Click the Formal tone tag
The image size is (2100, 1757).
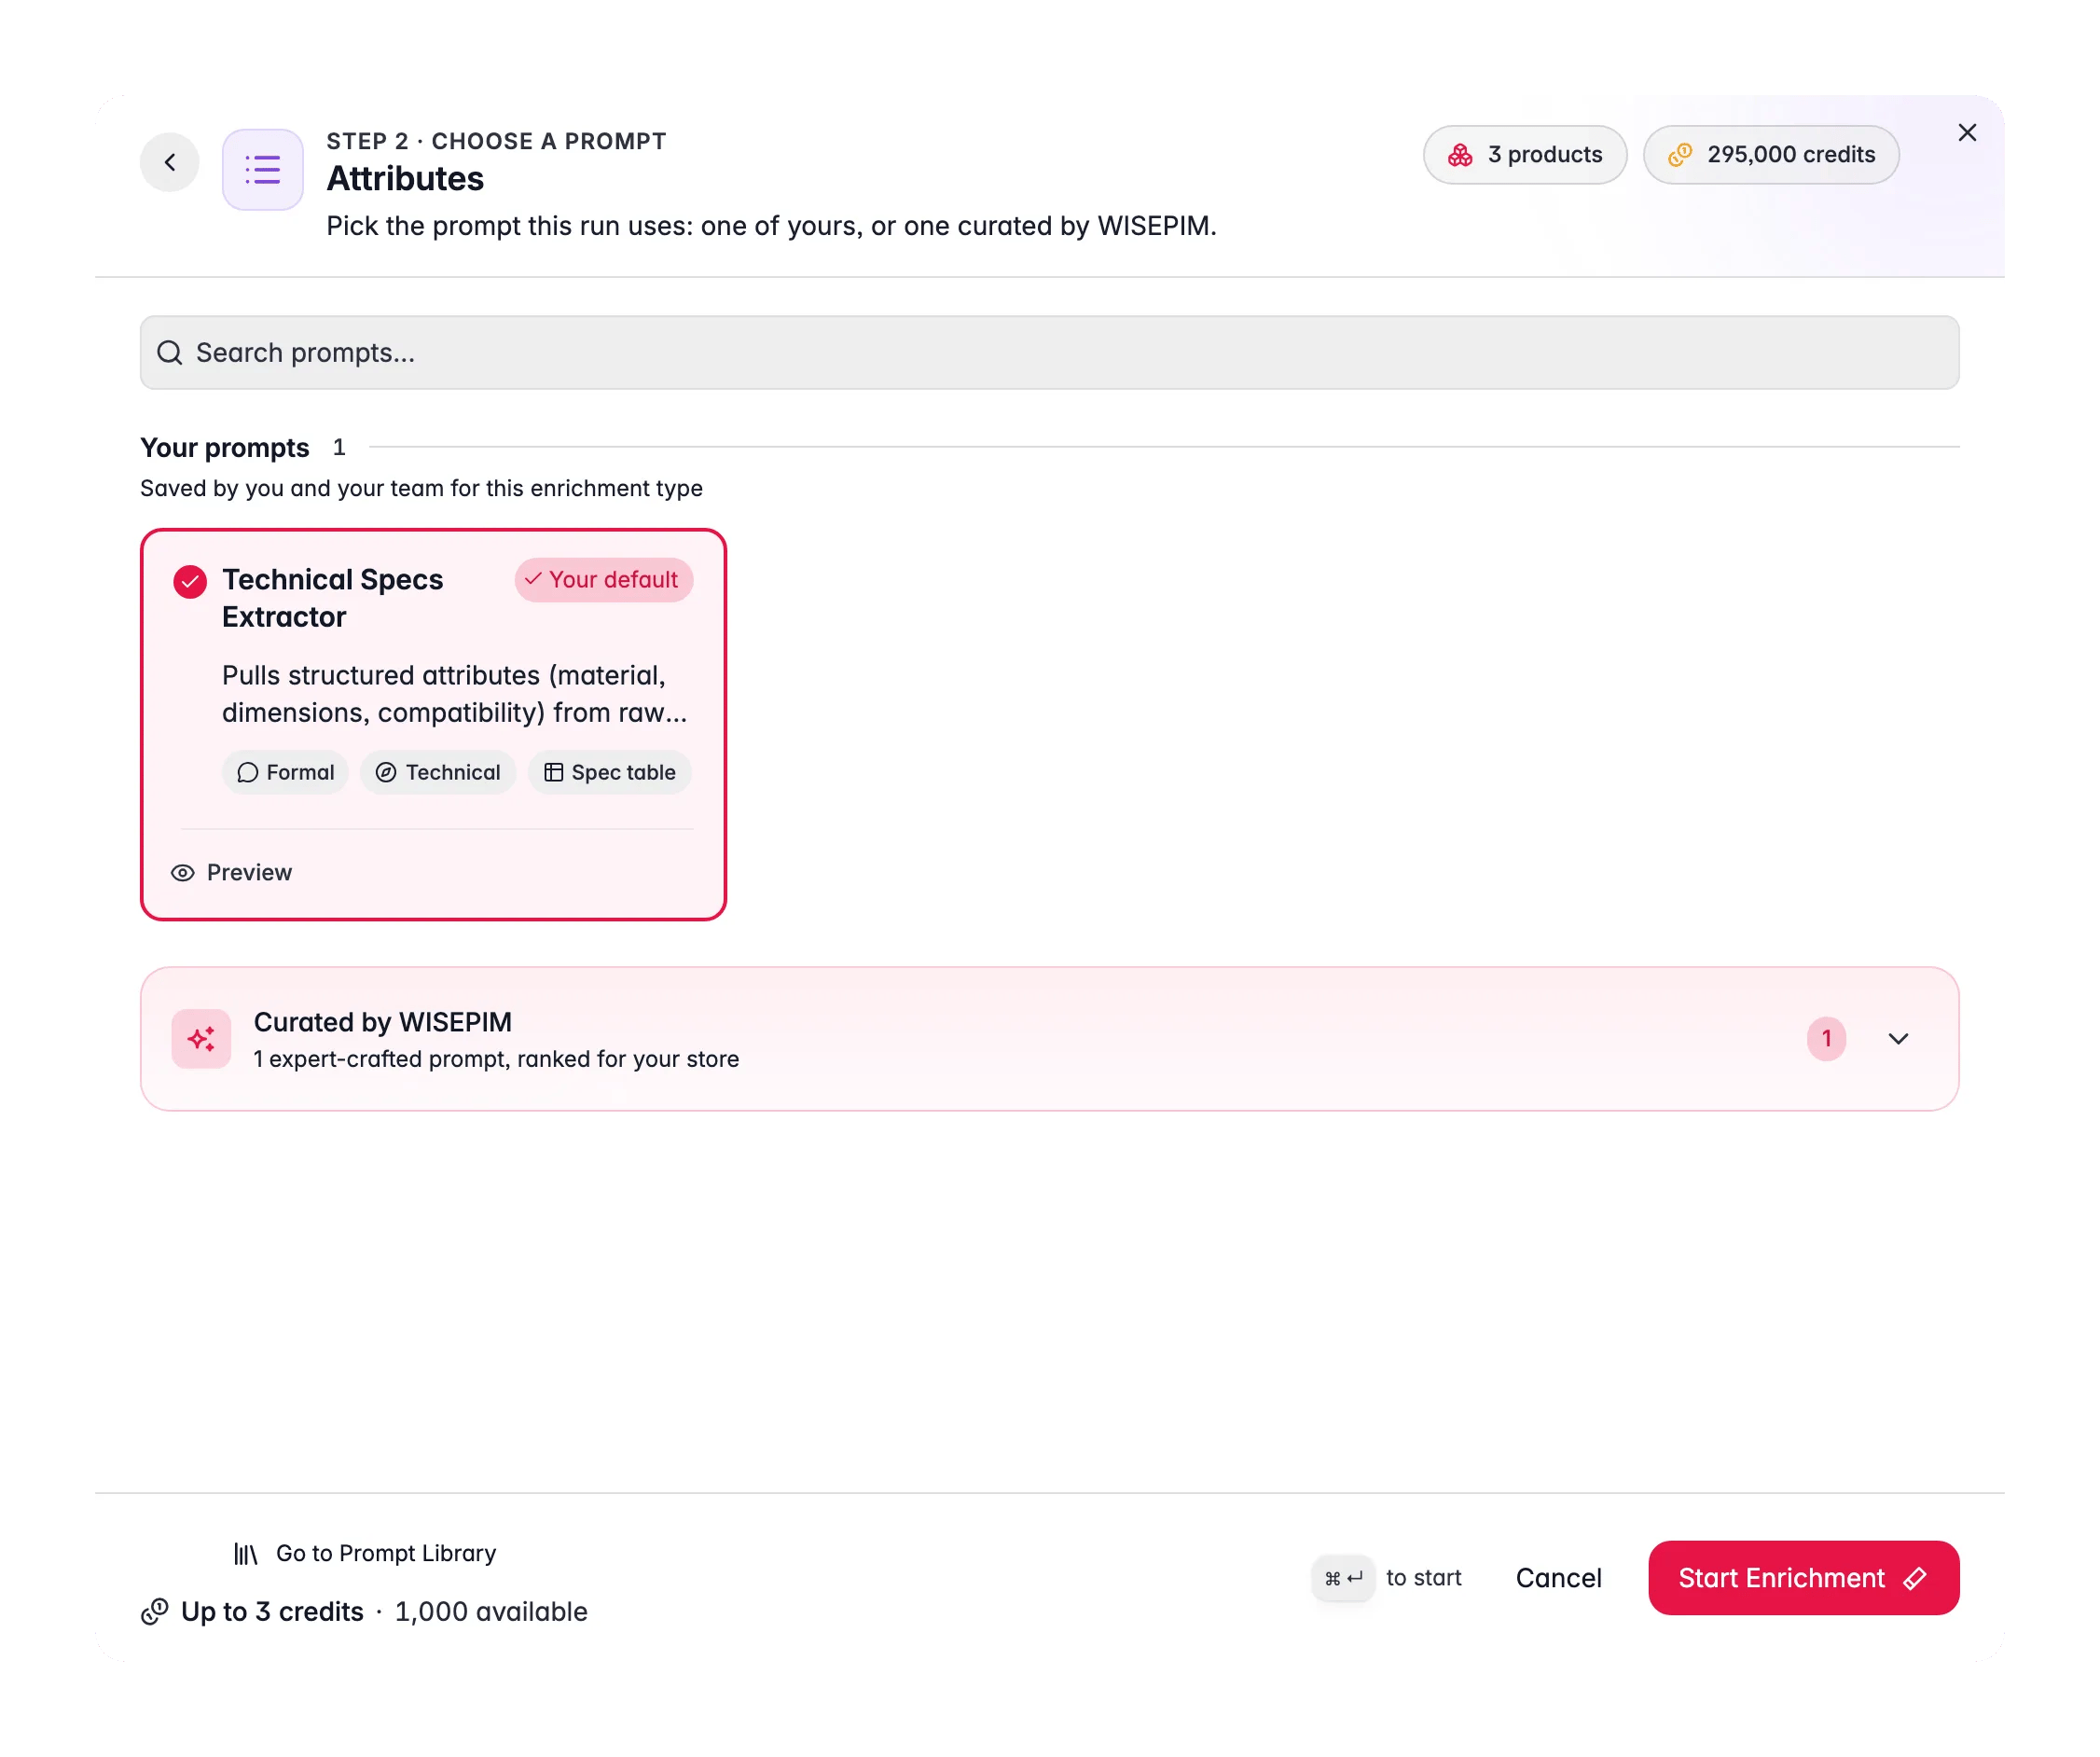(x=286, y=772)
